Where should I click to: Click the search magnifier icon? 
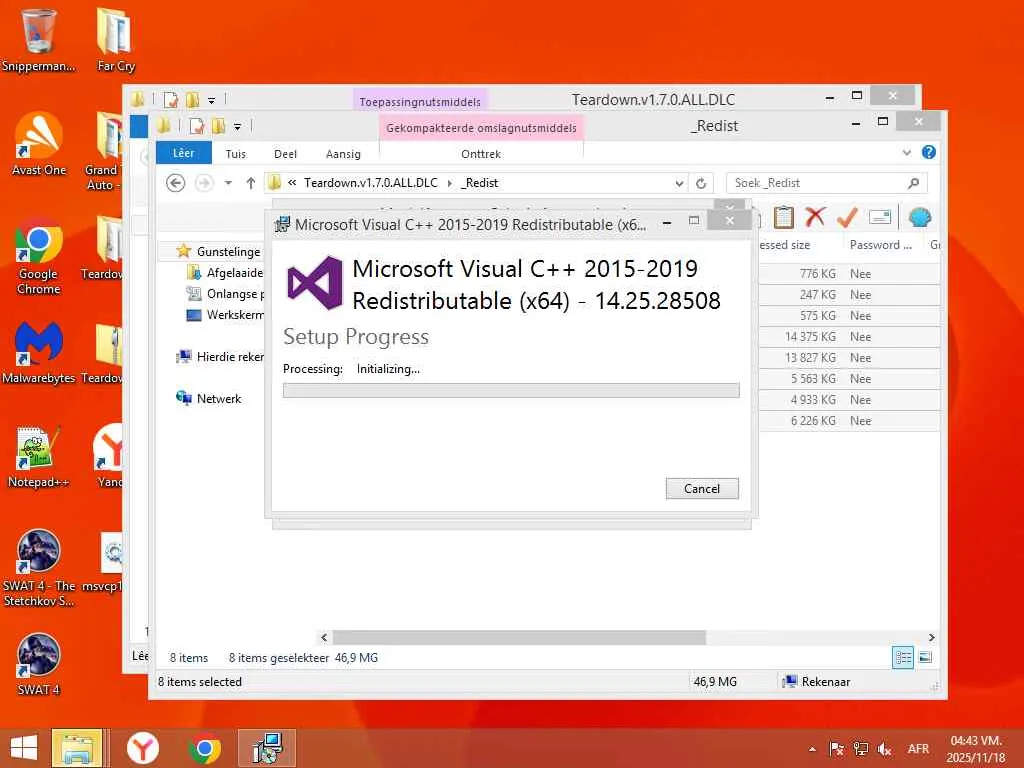tap(914, 183)
